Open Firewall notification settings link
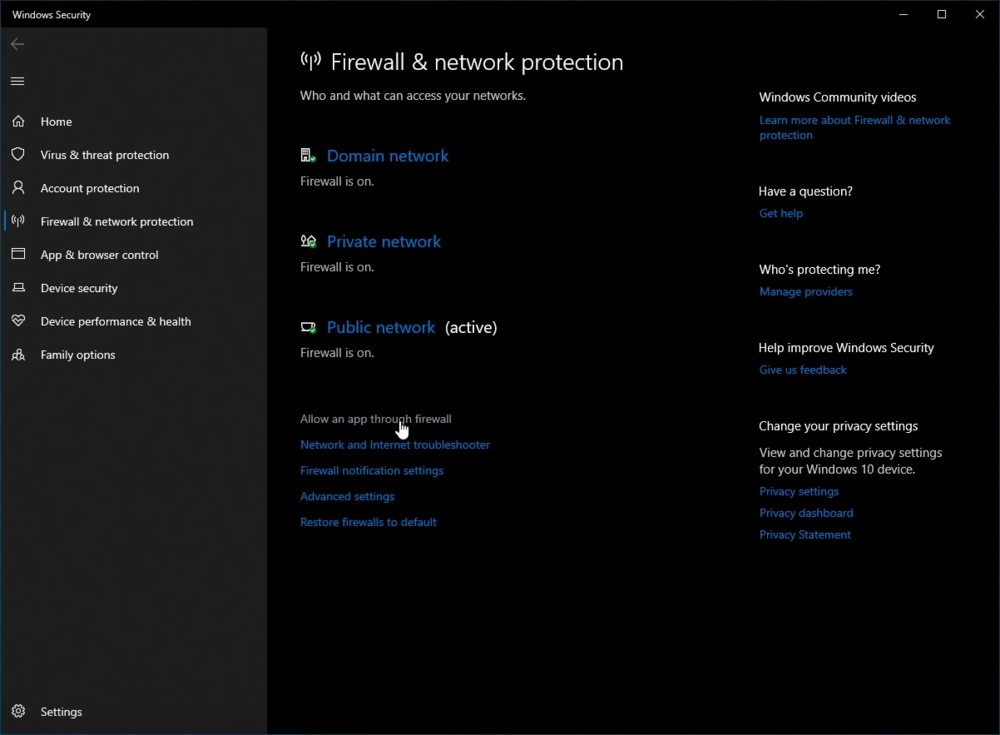This screenshot has width=1000, height=735. coord(371,471)
